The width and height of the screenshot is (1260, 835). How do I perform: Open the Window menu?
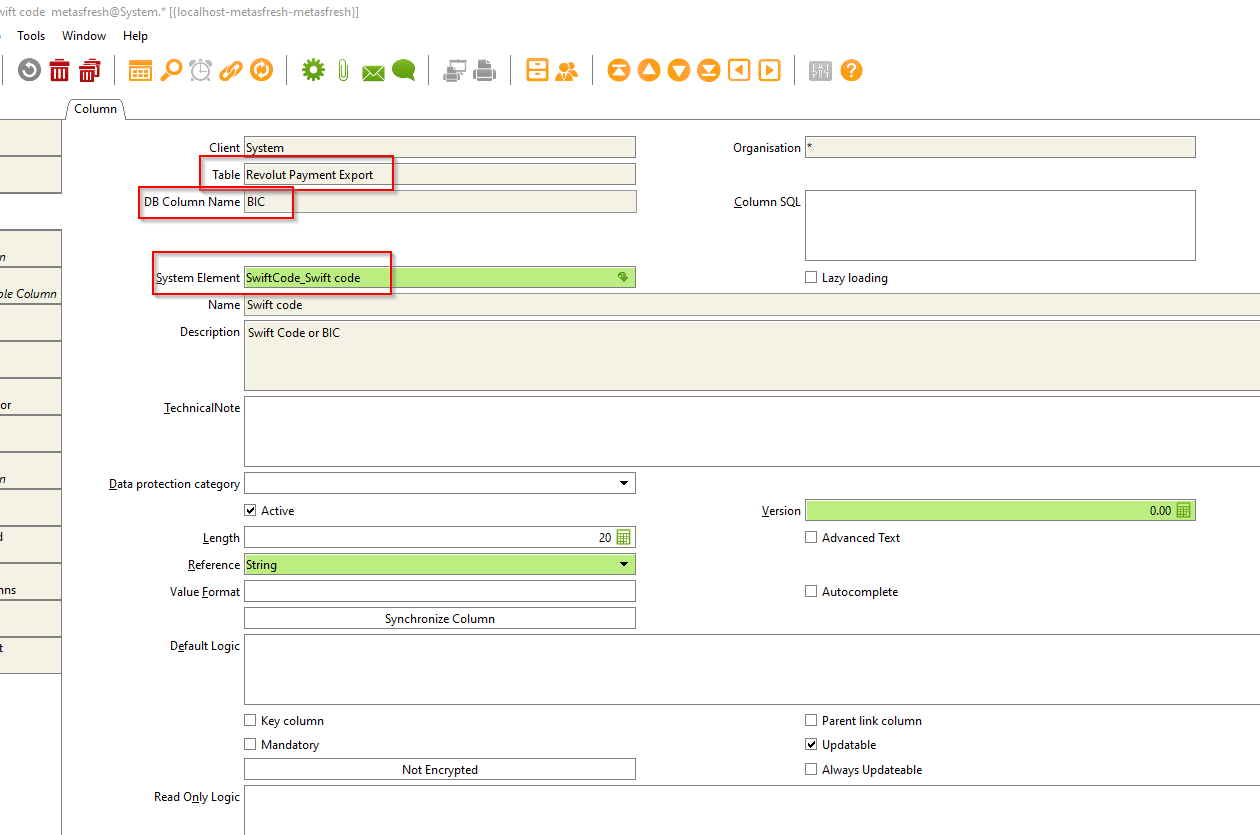(84, 35)
